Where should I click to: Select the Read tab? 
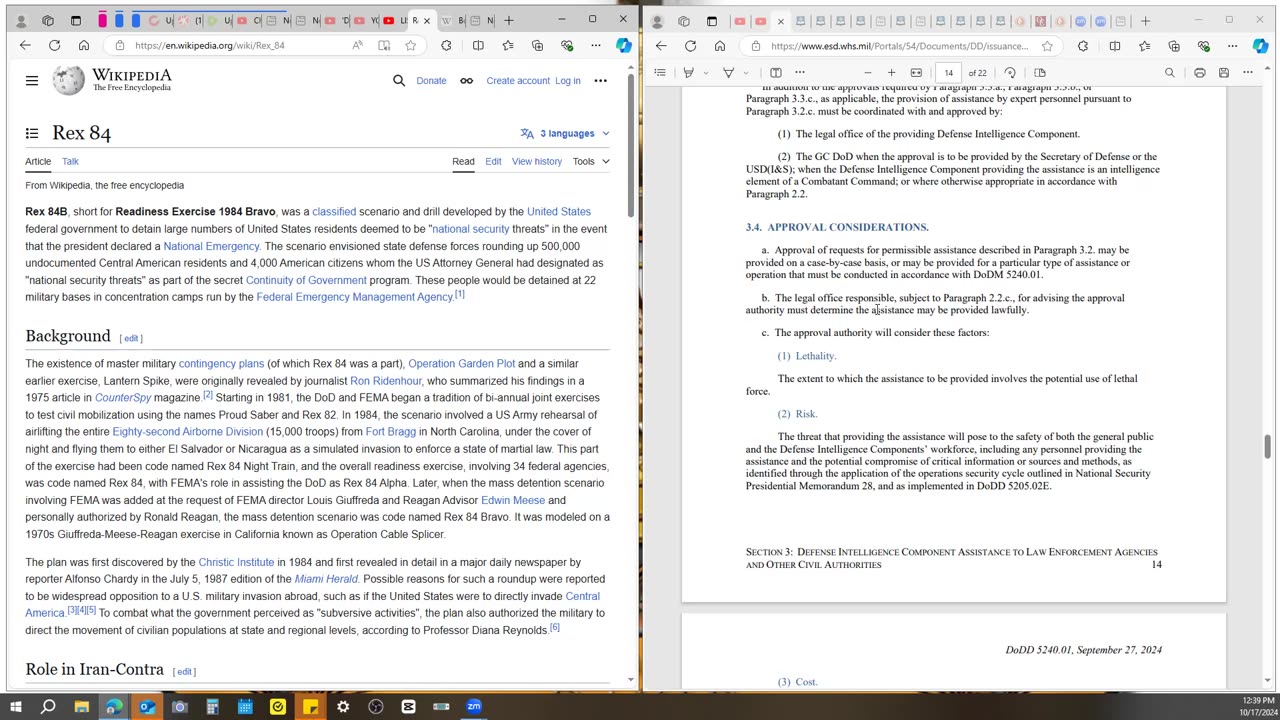click(463, 161)
